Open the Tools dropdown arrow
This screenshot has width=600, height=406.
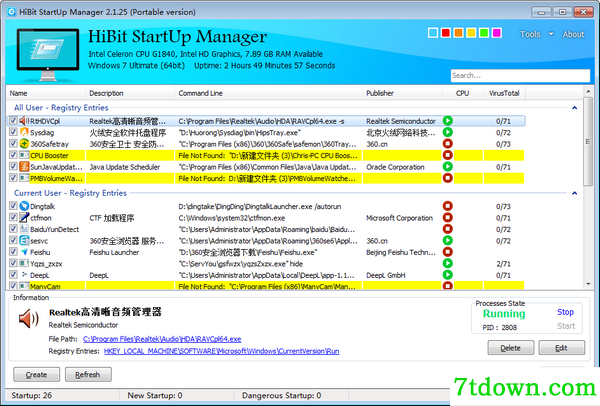(551, 34)
